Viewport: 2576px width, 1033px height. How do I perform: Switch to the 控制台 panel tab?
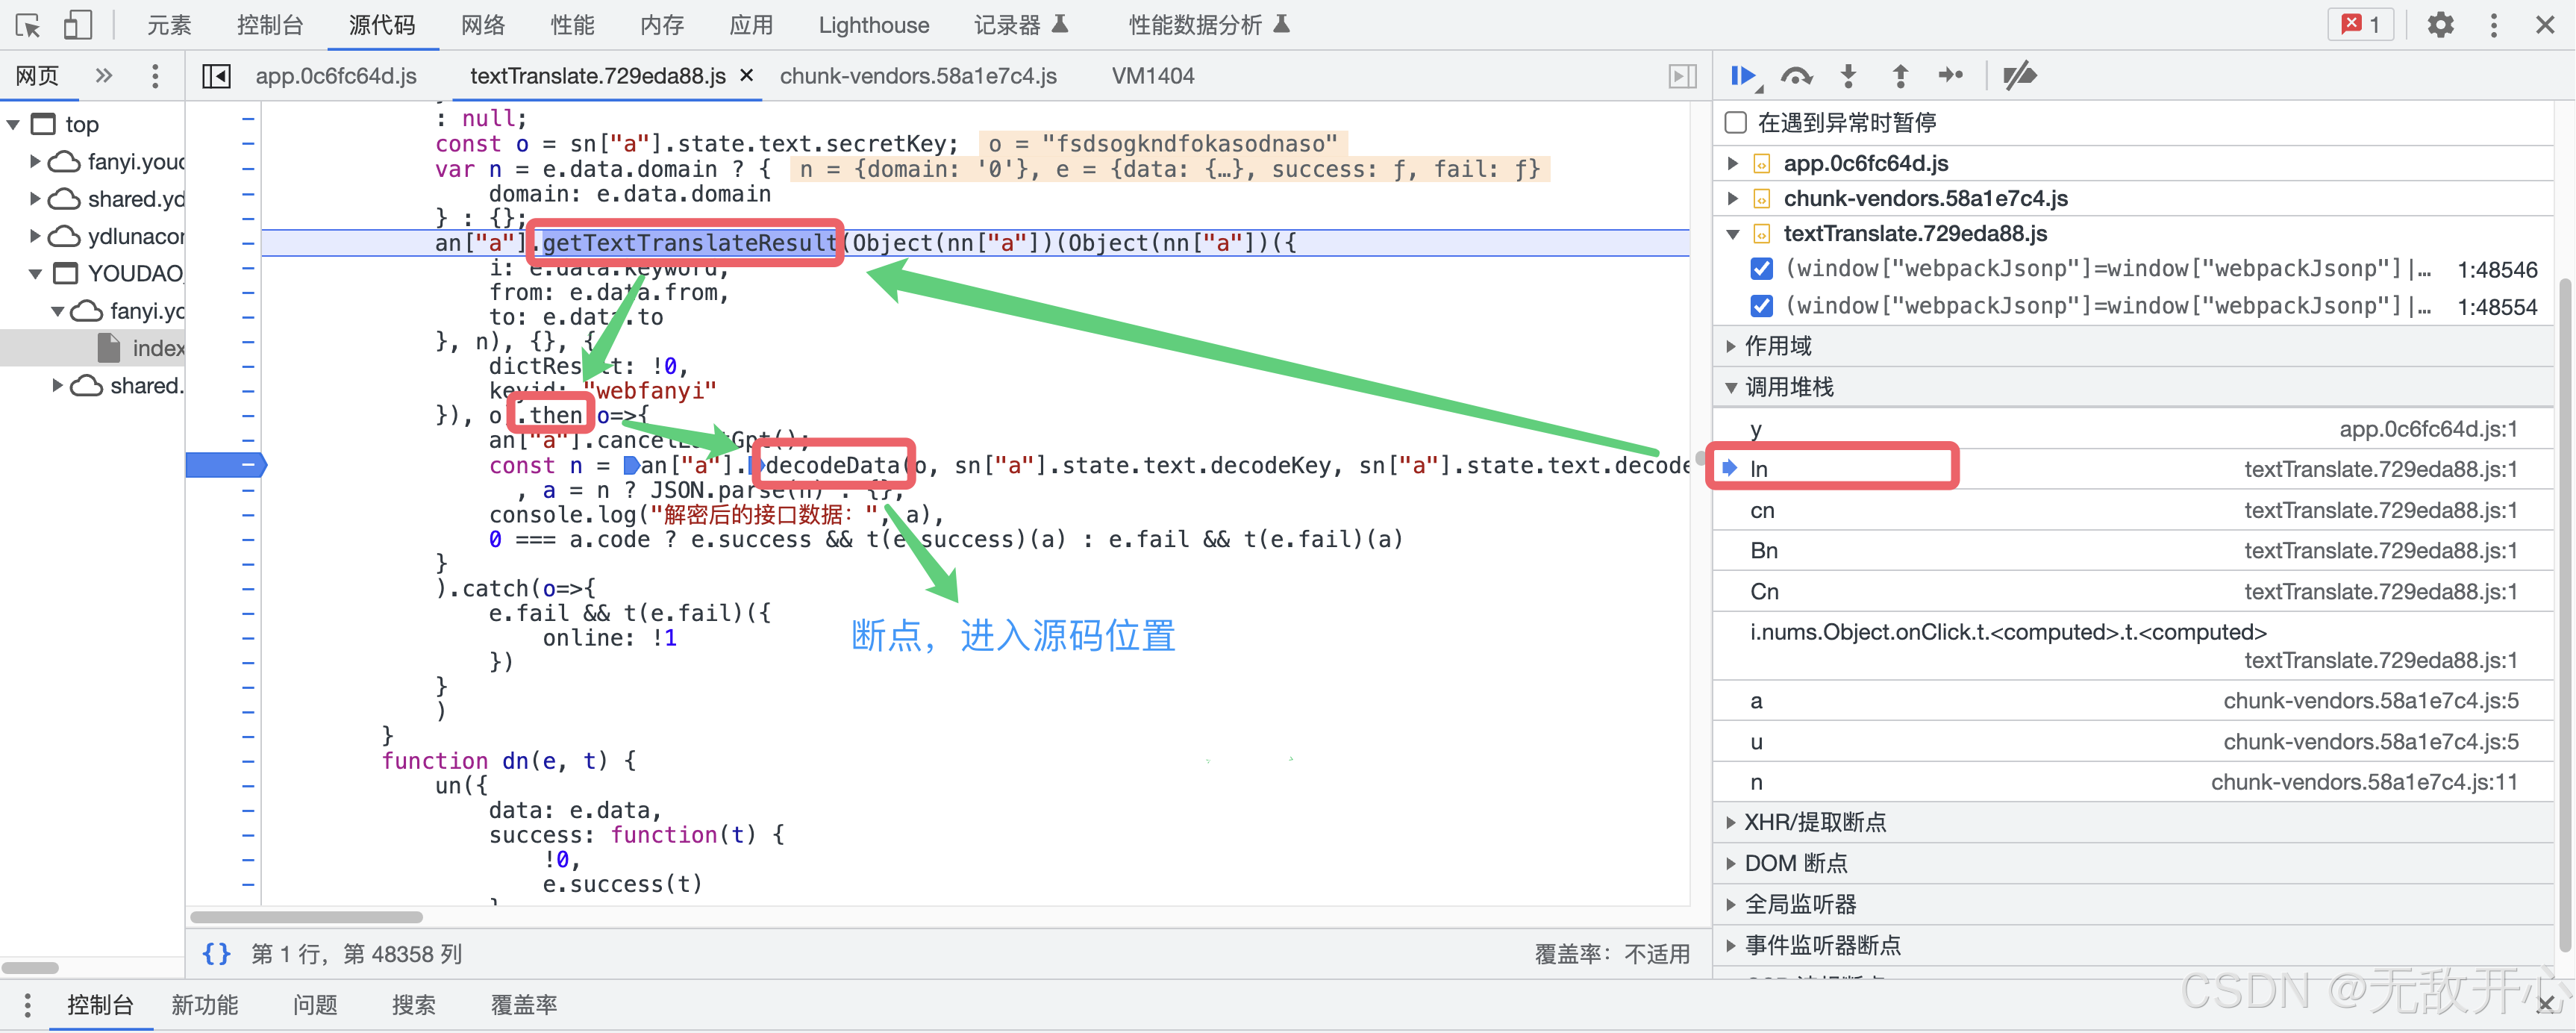(x=270, y=25)
